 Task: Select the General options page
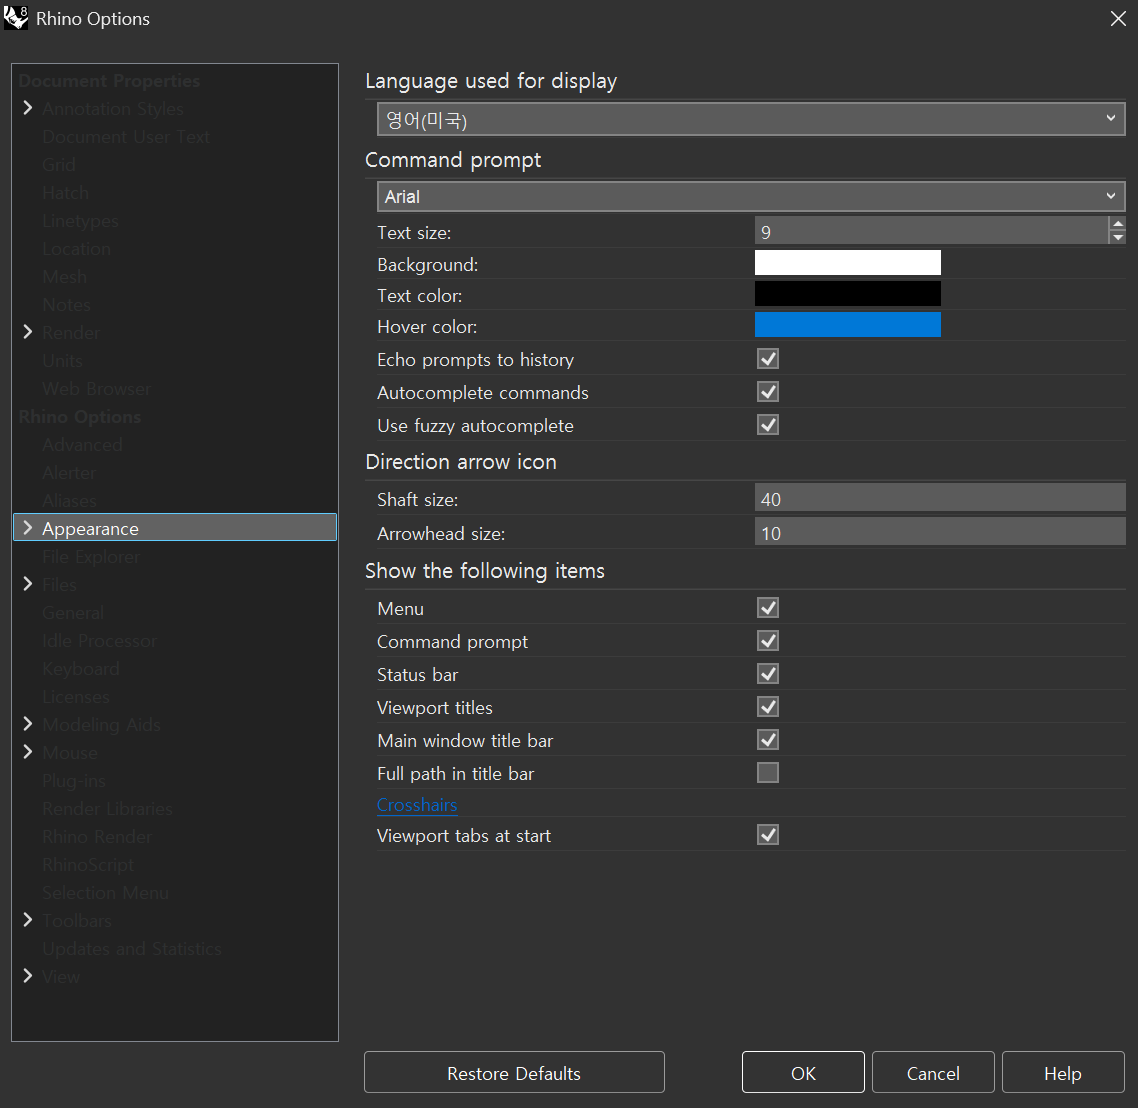[73, 612]
